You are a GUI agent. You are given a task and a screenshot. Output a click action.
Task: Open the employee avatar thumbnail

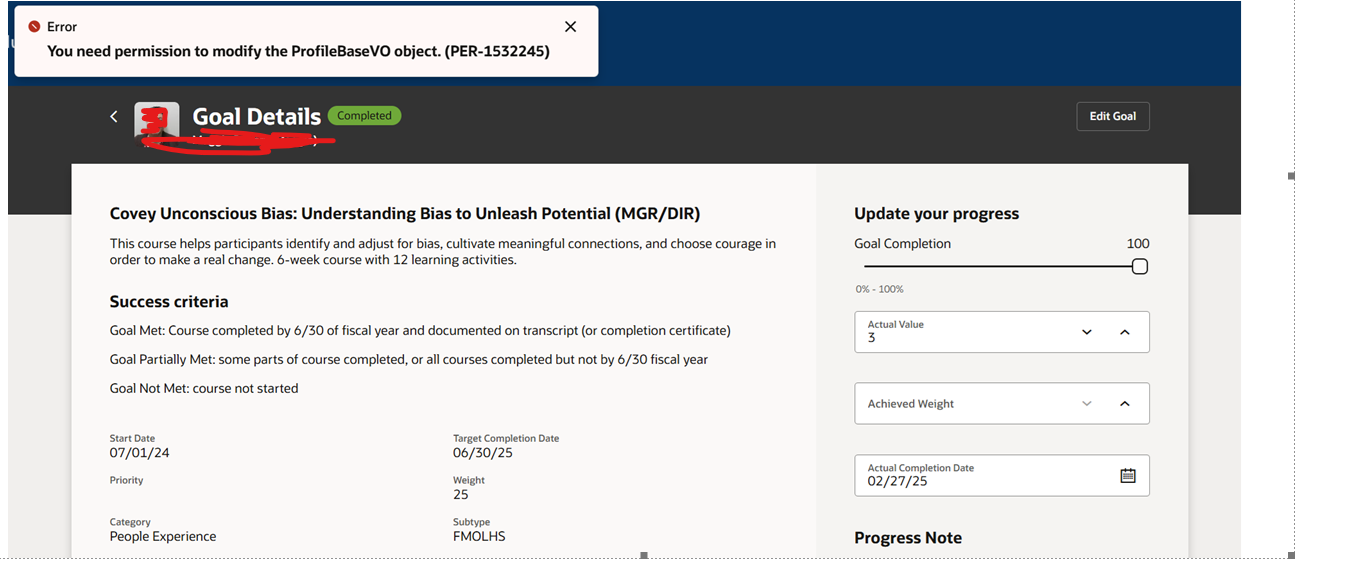[x=157, y=122]
